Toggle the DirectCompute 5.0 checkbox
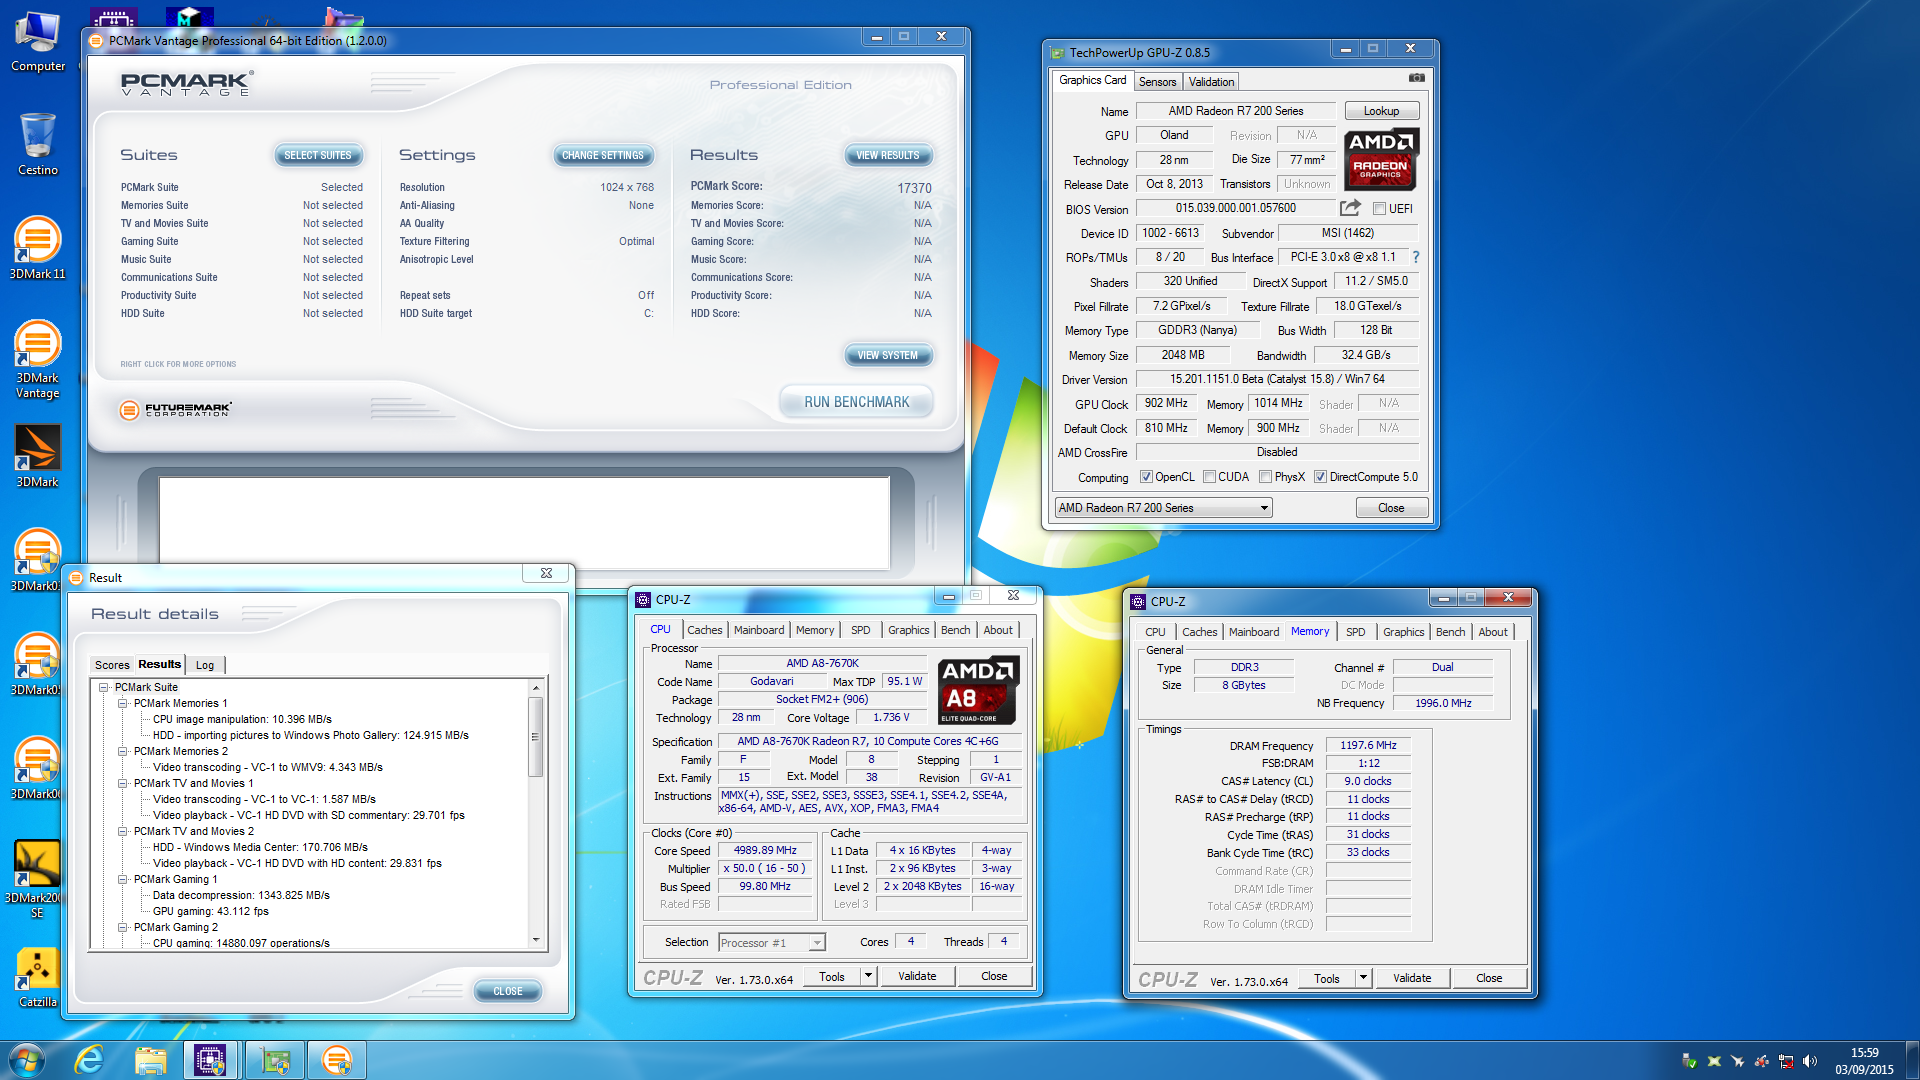This screenshot has height=1080, width=1920. coord(1320,477)
